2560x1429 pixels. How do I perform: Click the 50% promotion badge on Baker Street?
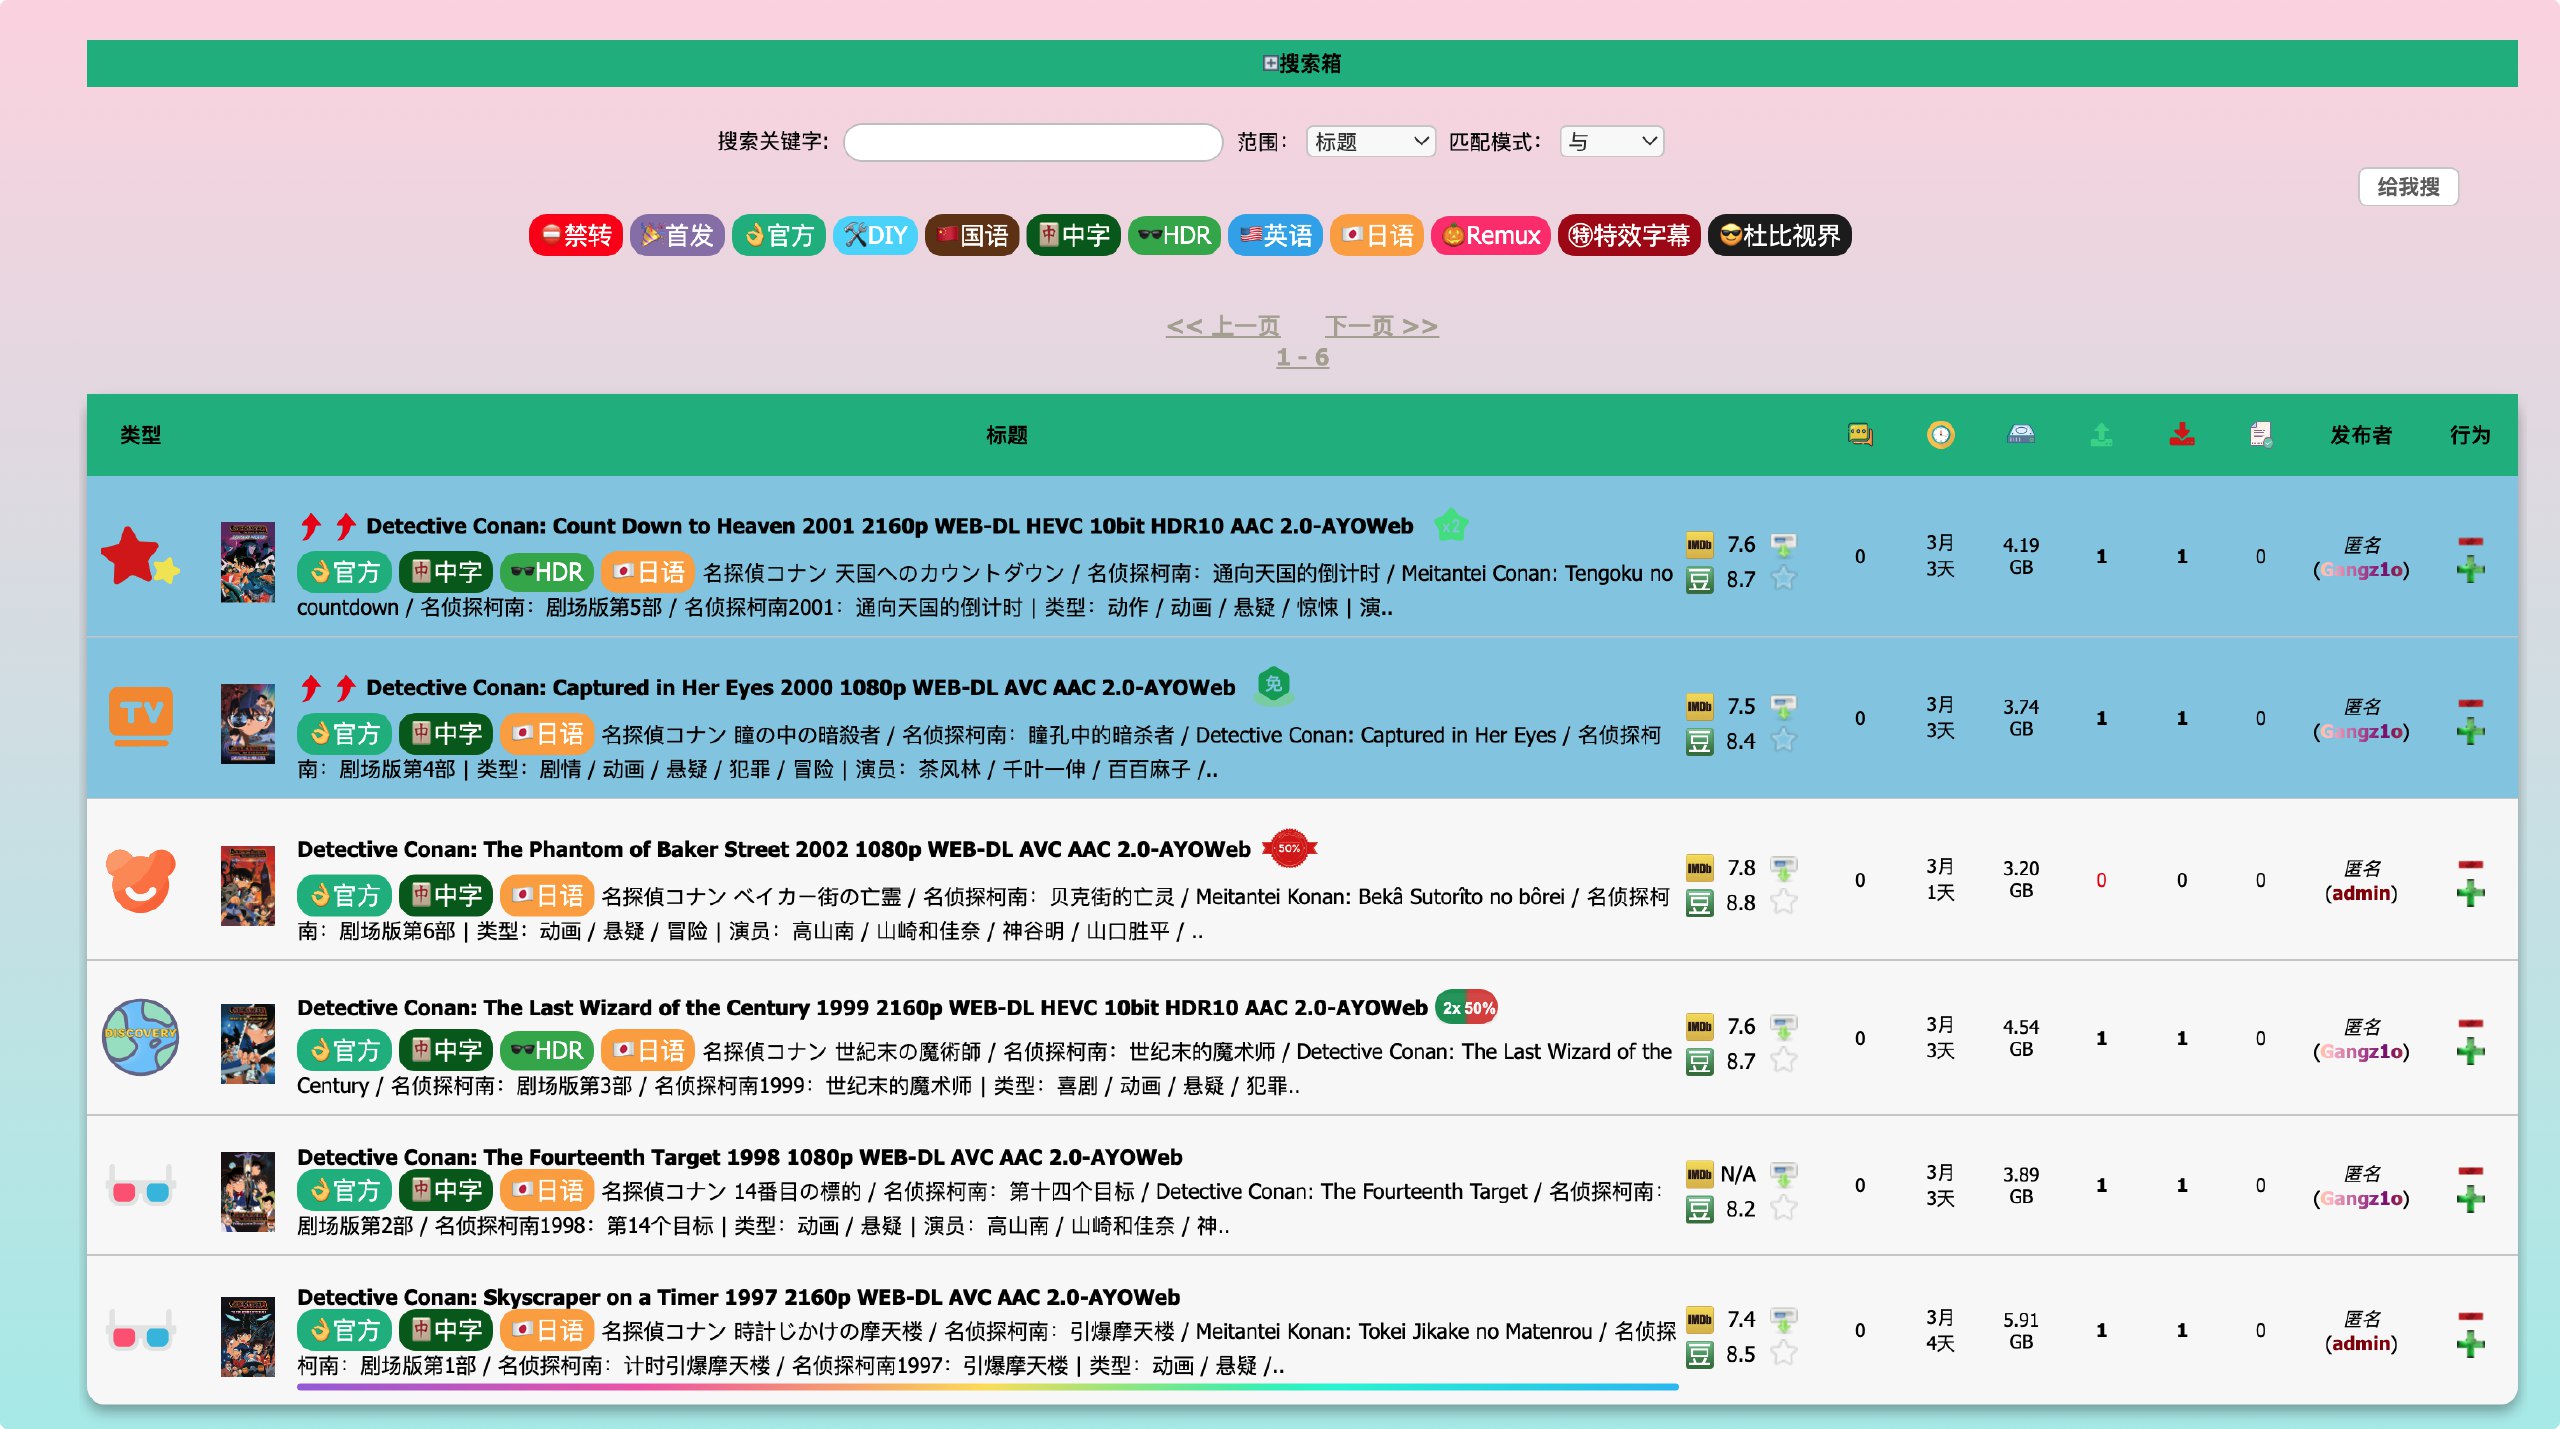point(1289,848)
